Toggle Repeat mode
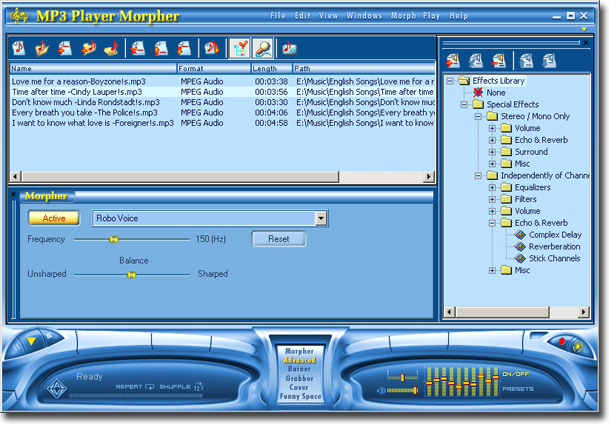 pyautogui.click(x=135, y=387)
